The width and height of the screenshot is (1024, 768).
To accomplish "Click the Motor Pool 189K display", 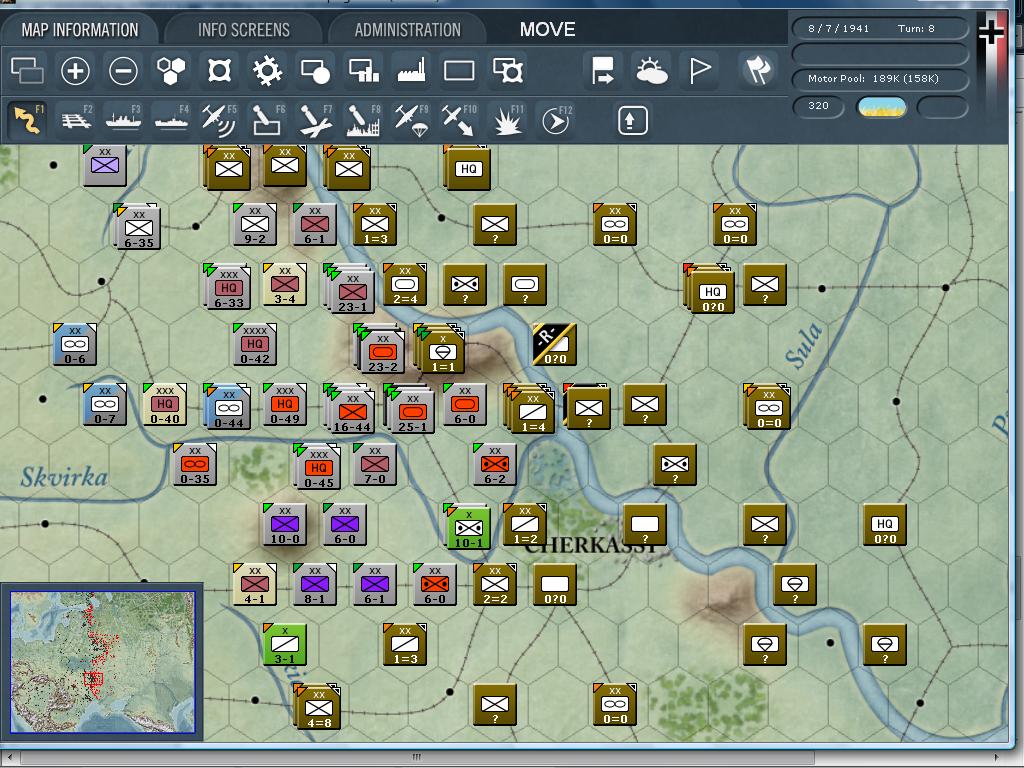I will click(880, 79).
